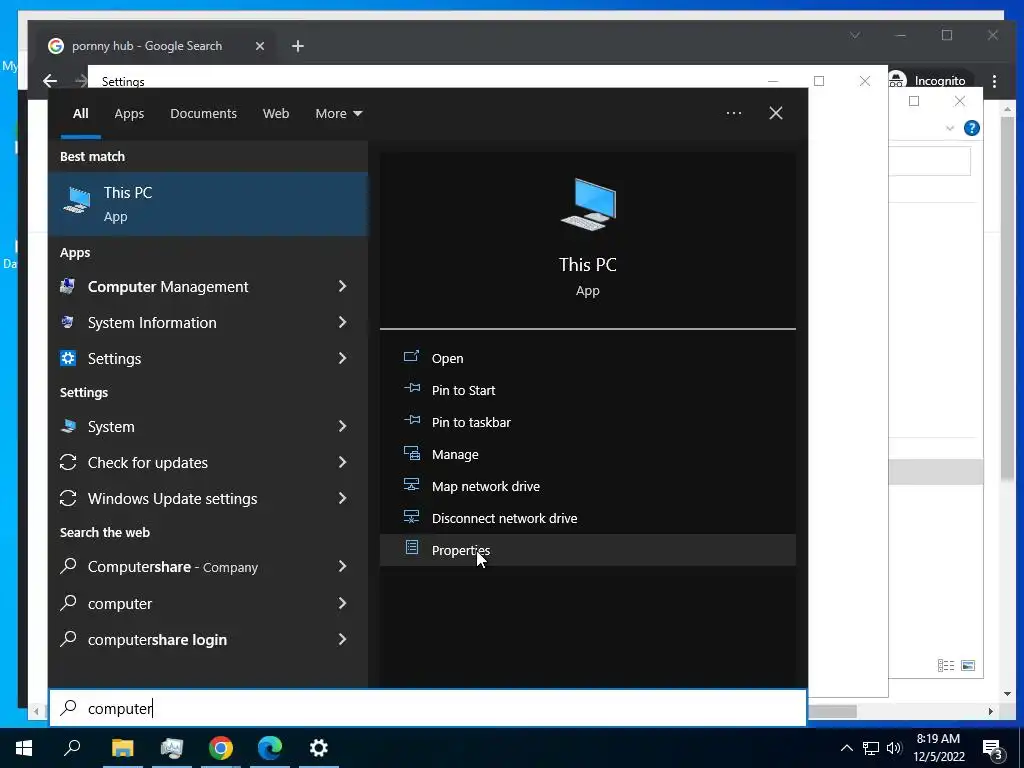Expand System Information result arrow
This screenshot has height=768, width=1024.
tap(342, 322)
